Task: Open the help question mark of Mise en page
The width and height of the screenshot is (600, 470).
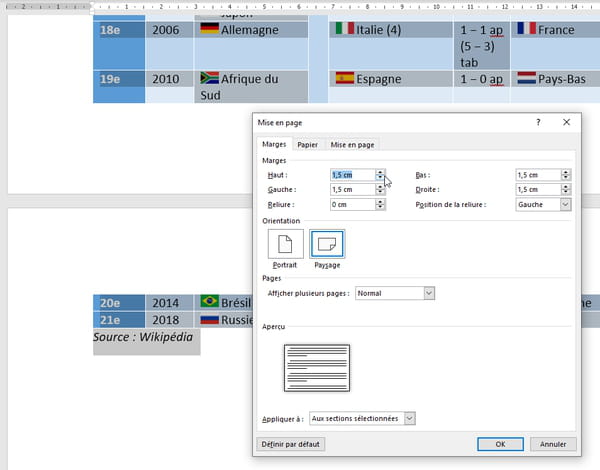Action: coord(538,122)
